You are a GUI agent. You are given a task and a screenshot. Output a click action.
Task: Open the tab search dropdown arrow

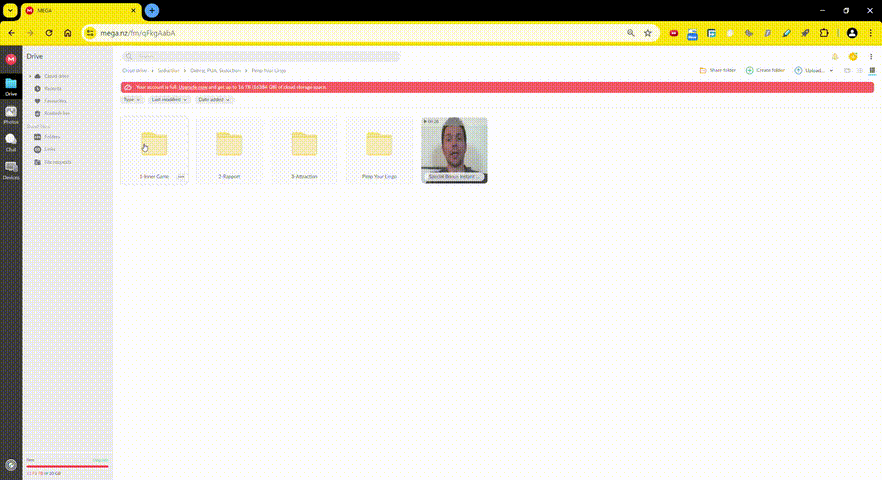pyautogui.click(x=10, y=10)
